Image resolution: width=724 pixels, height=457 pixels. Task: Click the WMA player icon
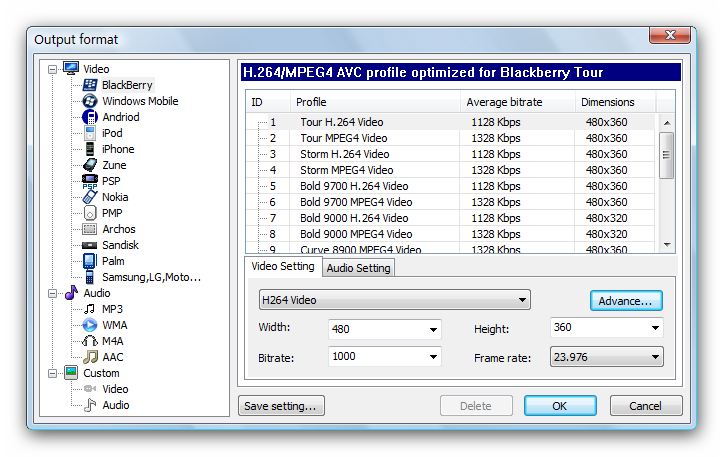(90, 325)
